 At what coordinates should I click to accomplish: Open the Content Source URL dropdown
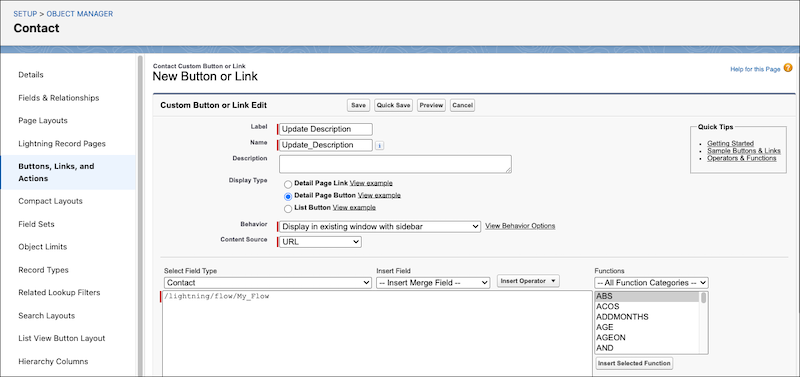320,242
